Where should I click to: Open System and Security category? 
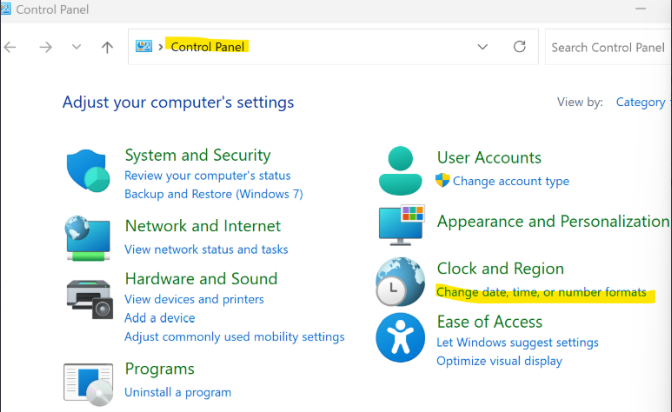point(198,155)
